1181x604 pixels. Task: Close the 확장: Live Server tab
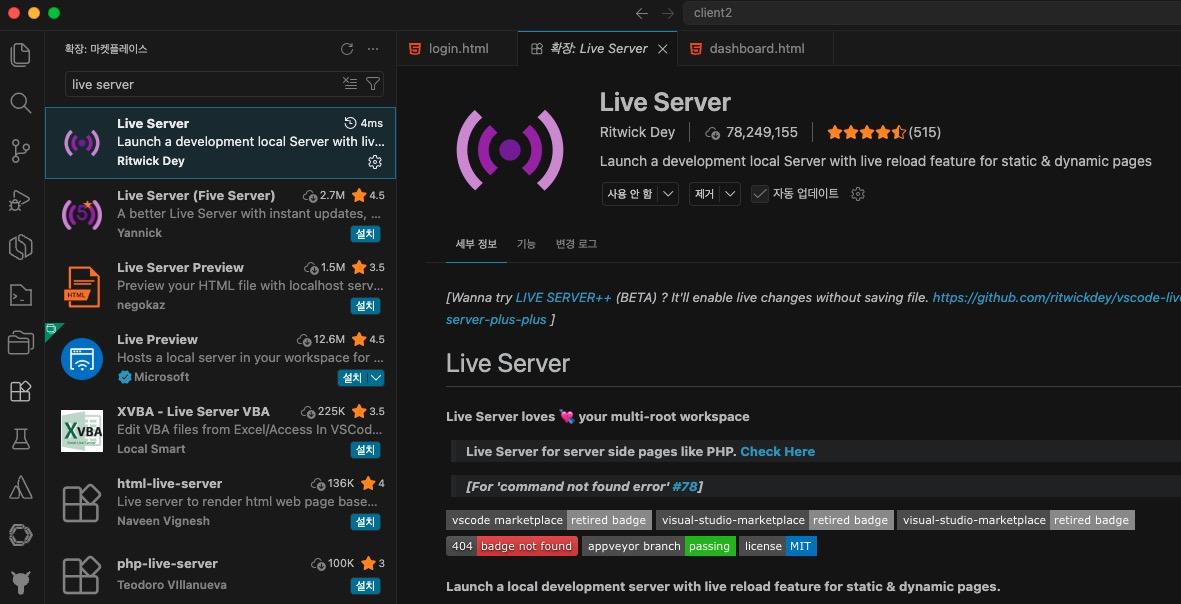tap(663, 49)
